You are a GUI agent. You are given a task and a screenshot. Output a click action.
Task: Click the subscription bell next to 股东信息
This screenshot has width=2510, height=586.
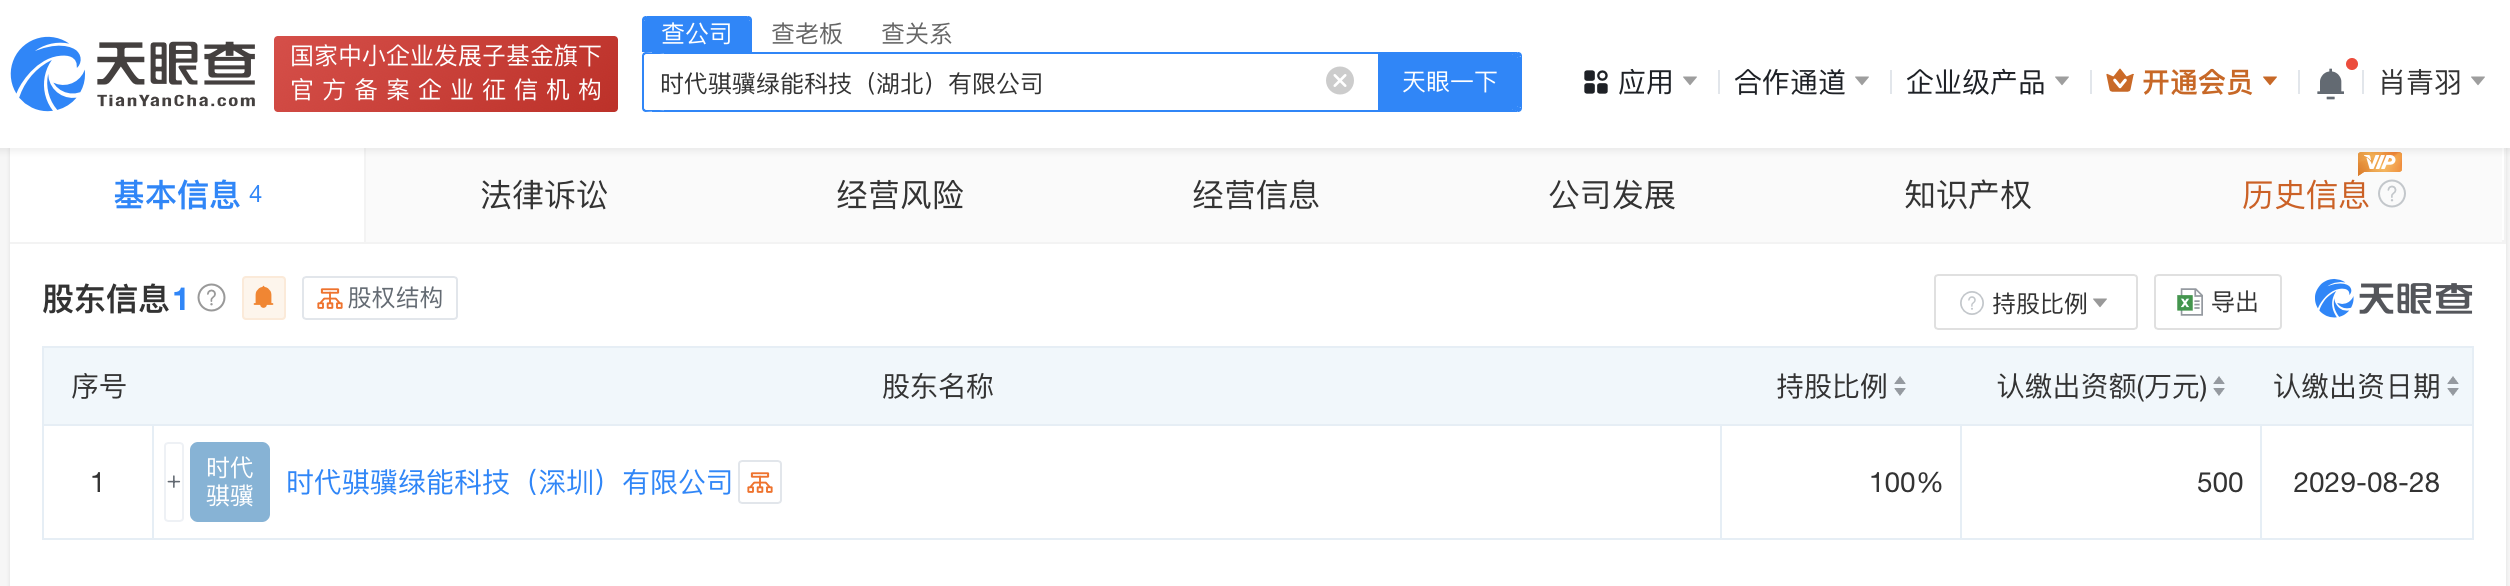[264, 297]
